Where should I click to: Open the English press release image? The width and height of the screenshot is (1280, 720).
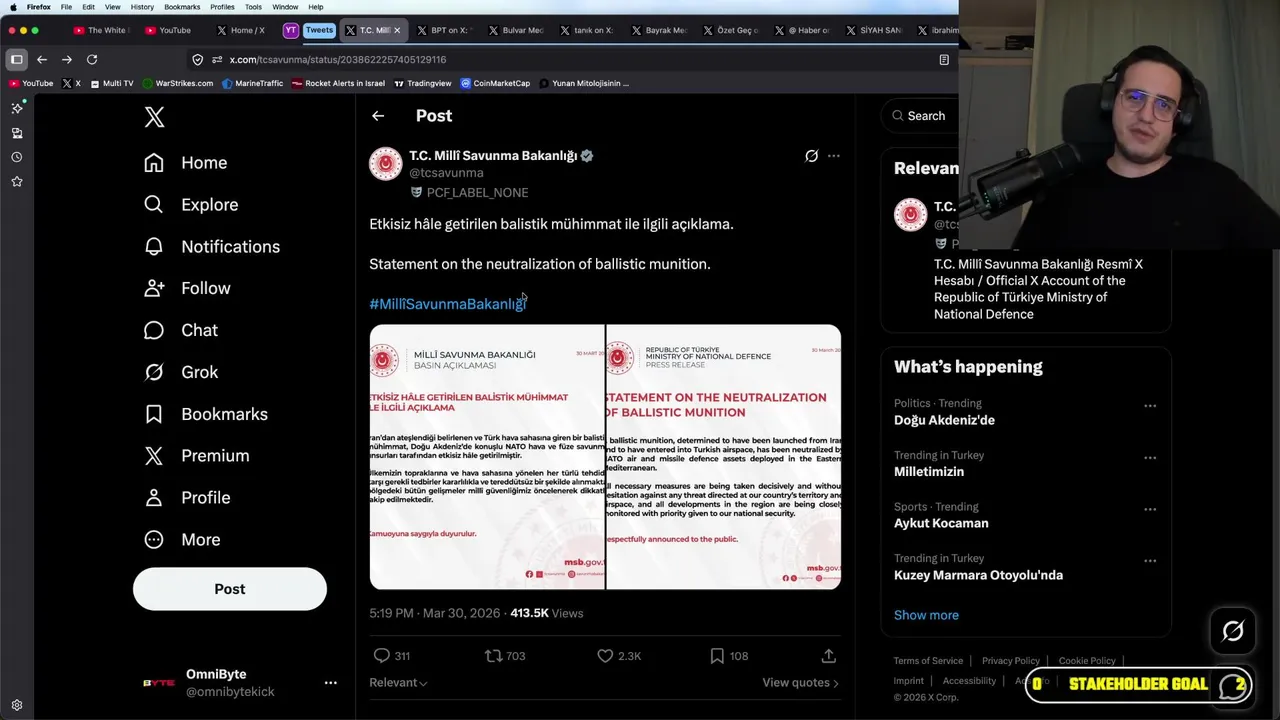coord(723,457)
